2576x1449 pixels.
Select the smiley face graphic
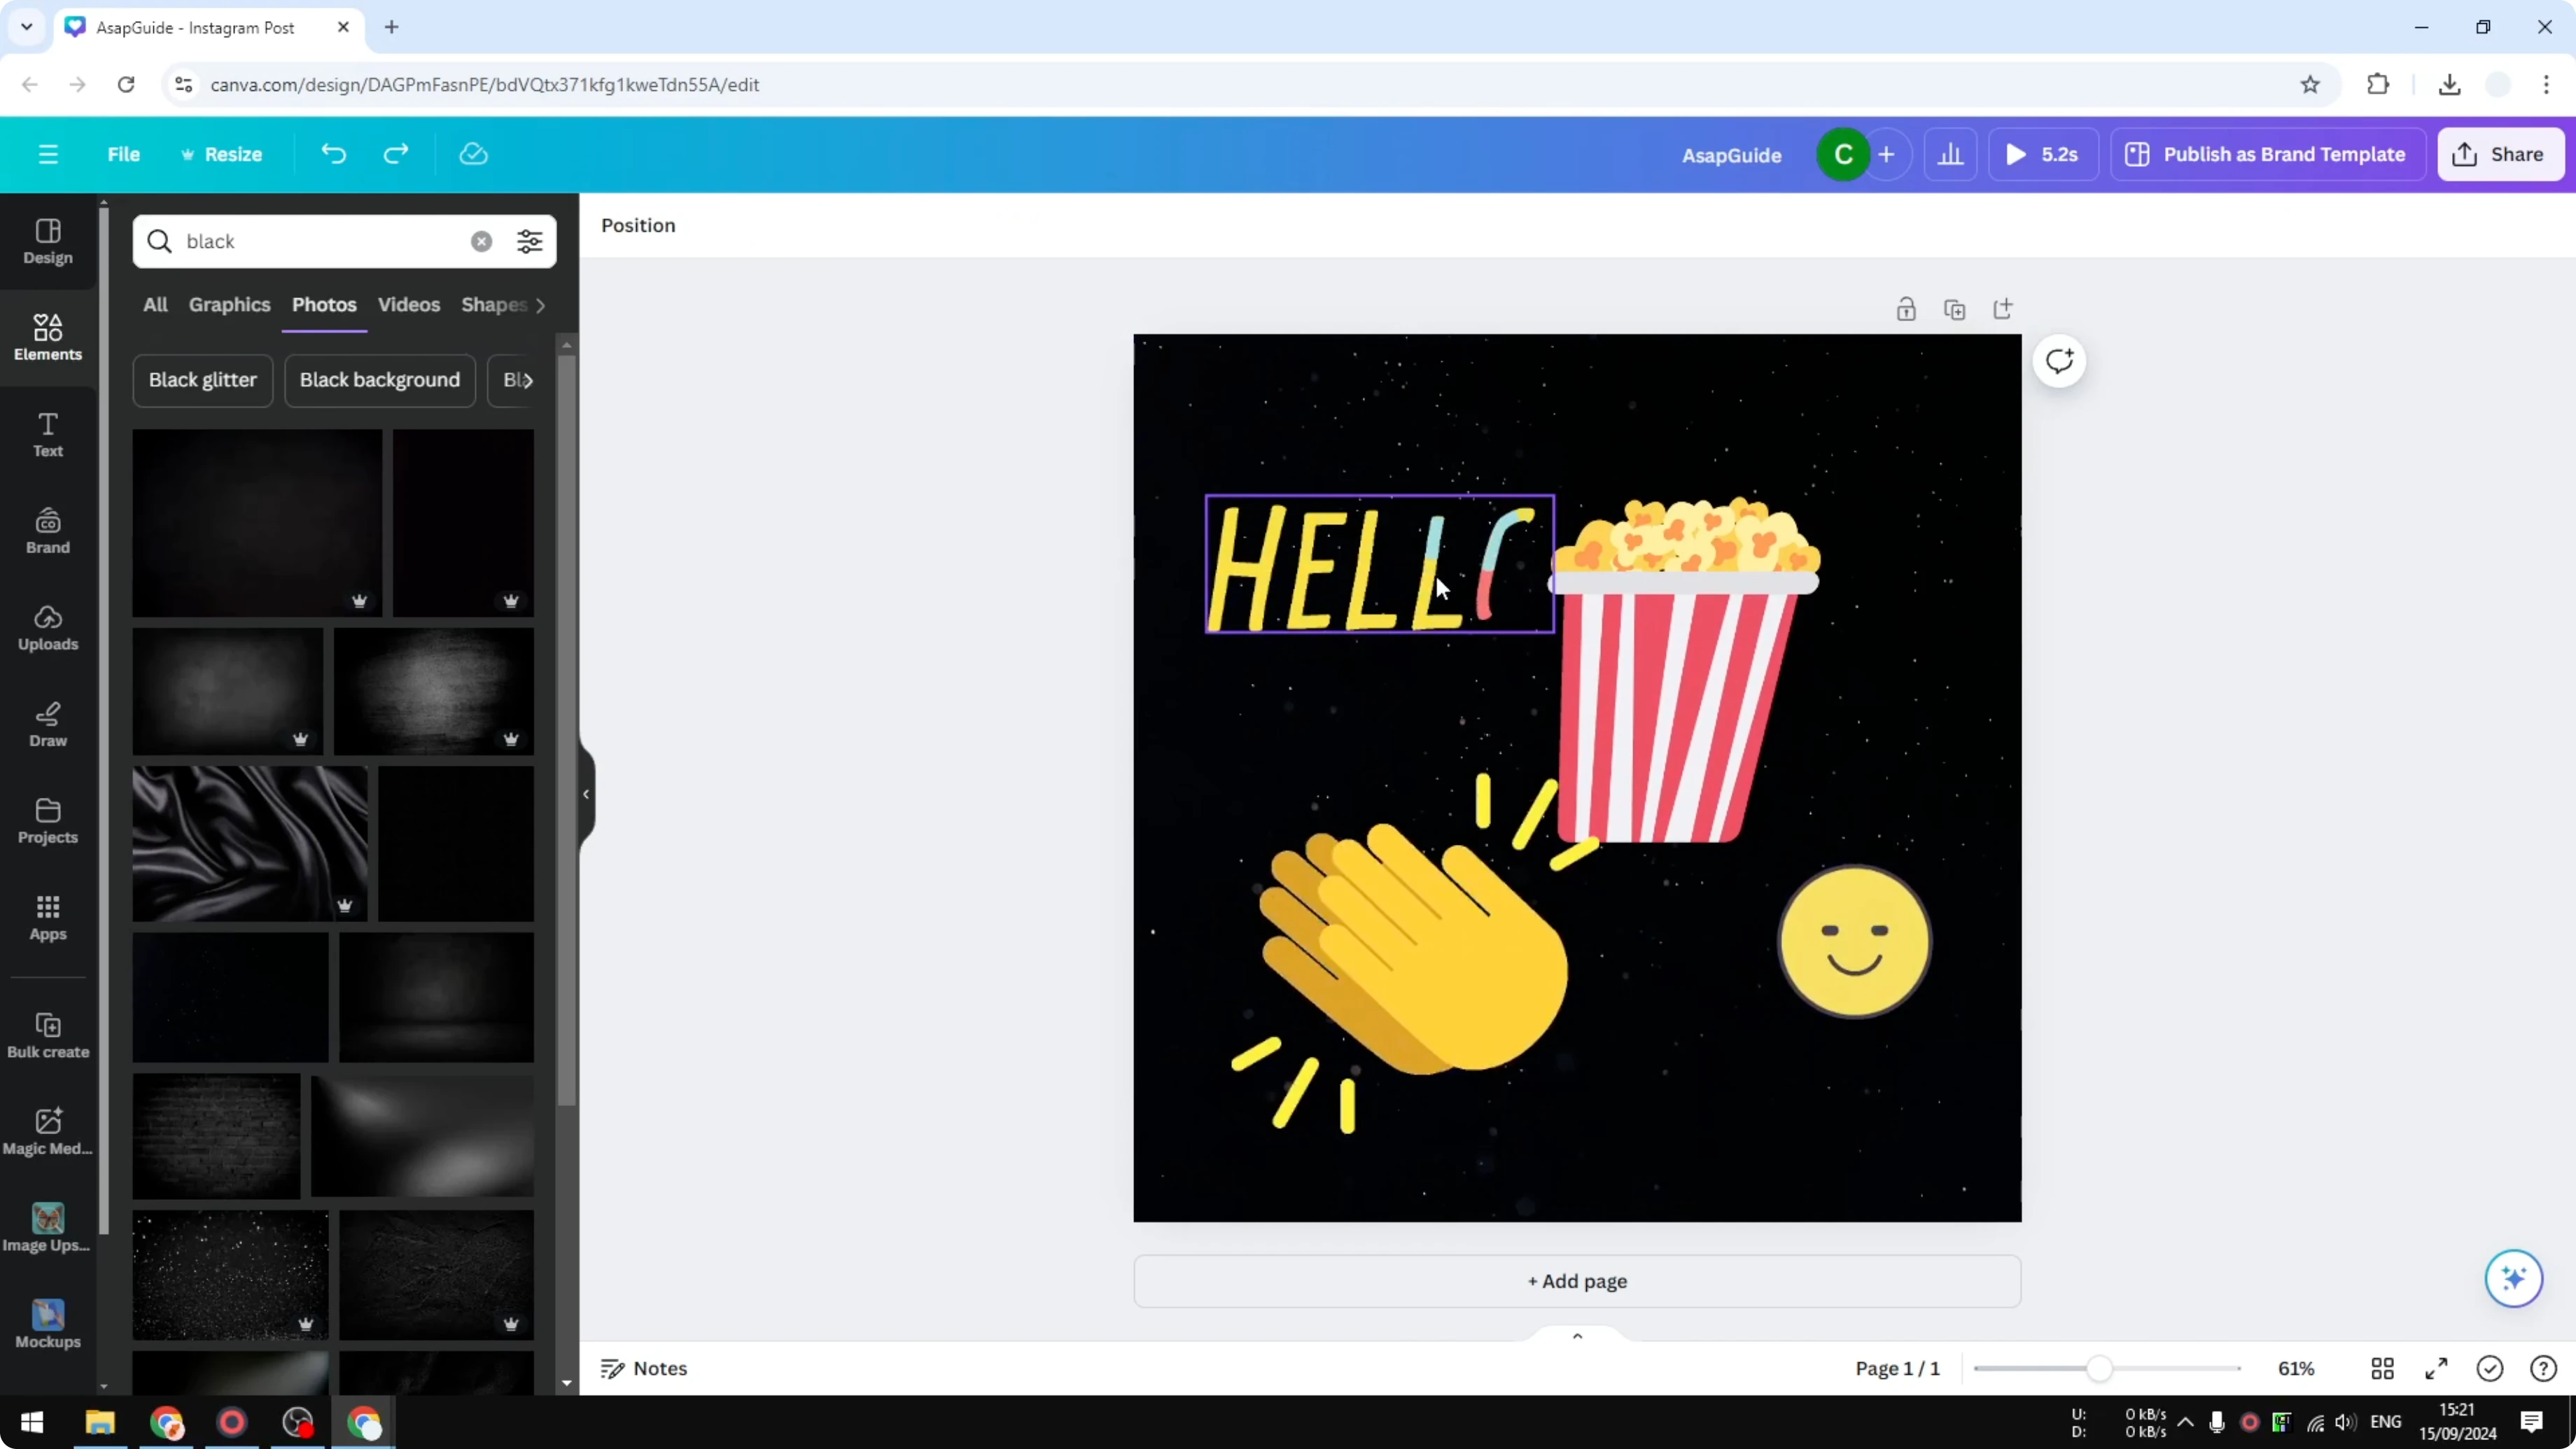(1854, 941)
